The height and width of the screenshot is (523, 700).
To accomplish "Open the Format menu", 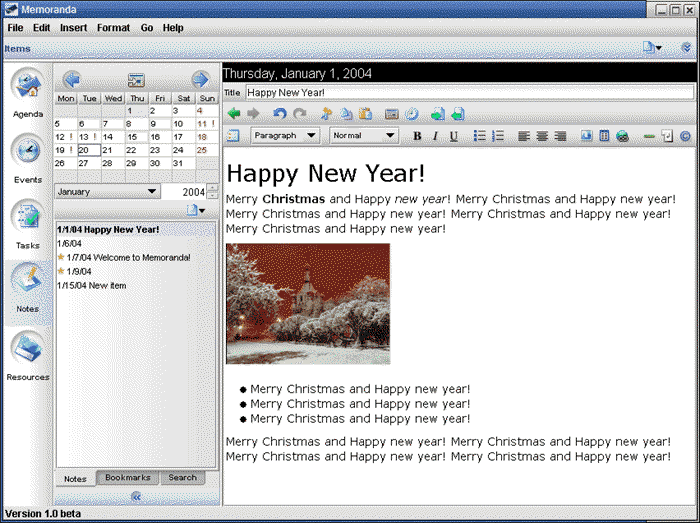I will (x=113, y=28).
